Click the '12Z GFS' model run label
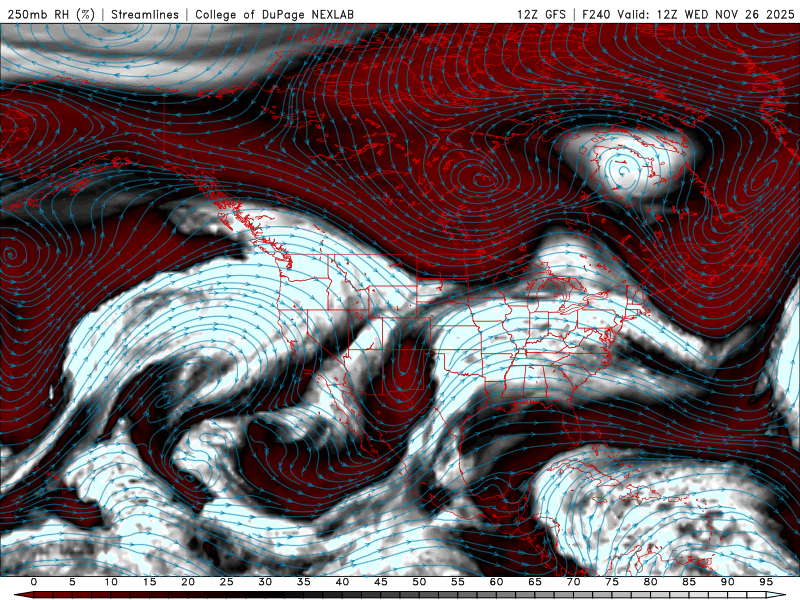Screen dimensions: 800x600 tap(541, 14)
